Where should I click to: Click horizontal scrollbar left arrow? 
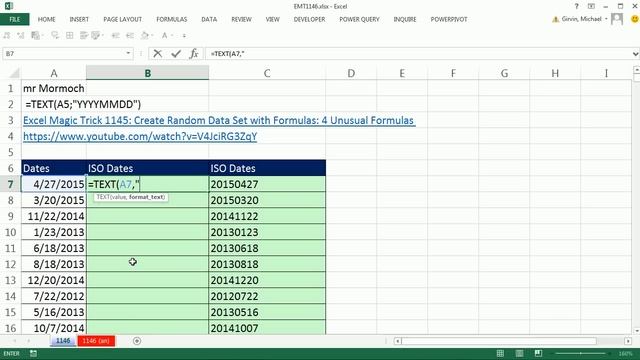pyautogui.click(x=398, y=341)
